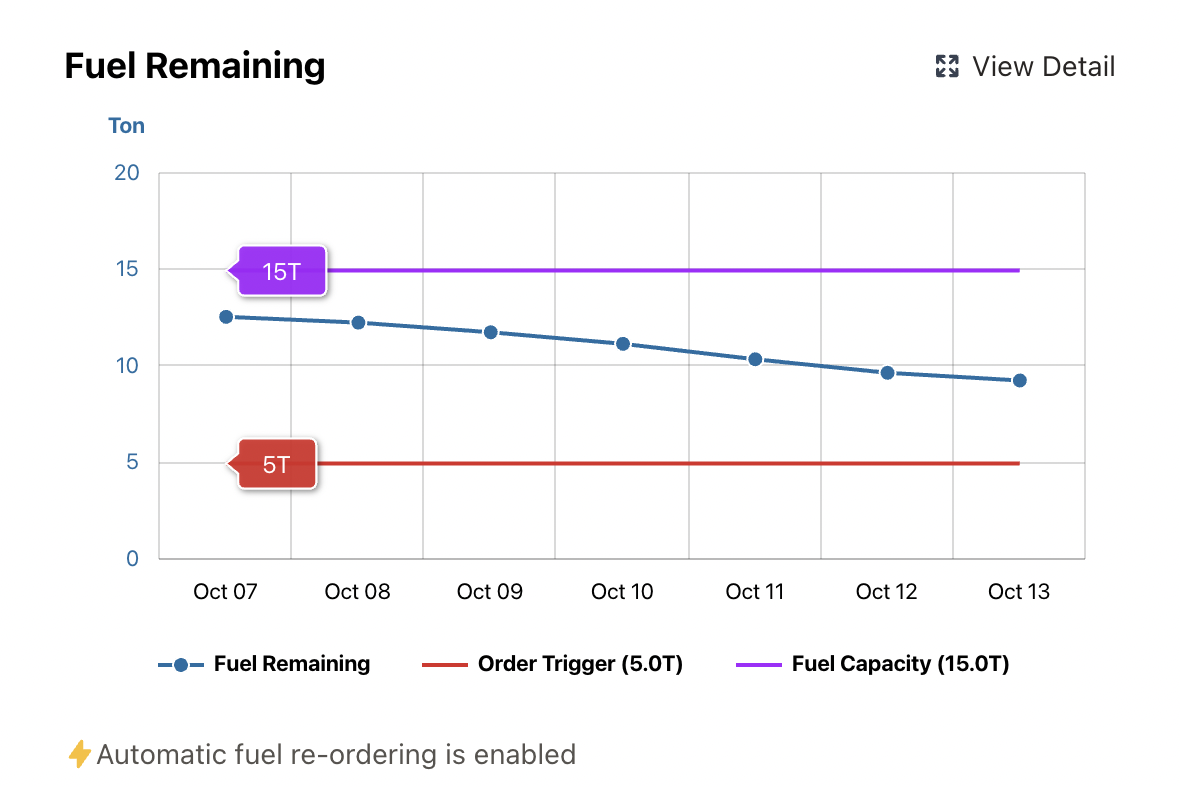Click the purple 15T capacity label

[x=282, y=271]
